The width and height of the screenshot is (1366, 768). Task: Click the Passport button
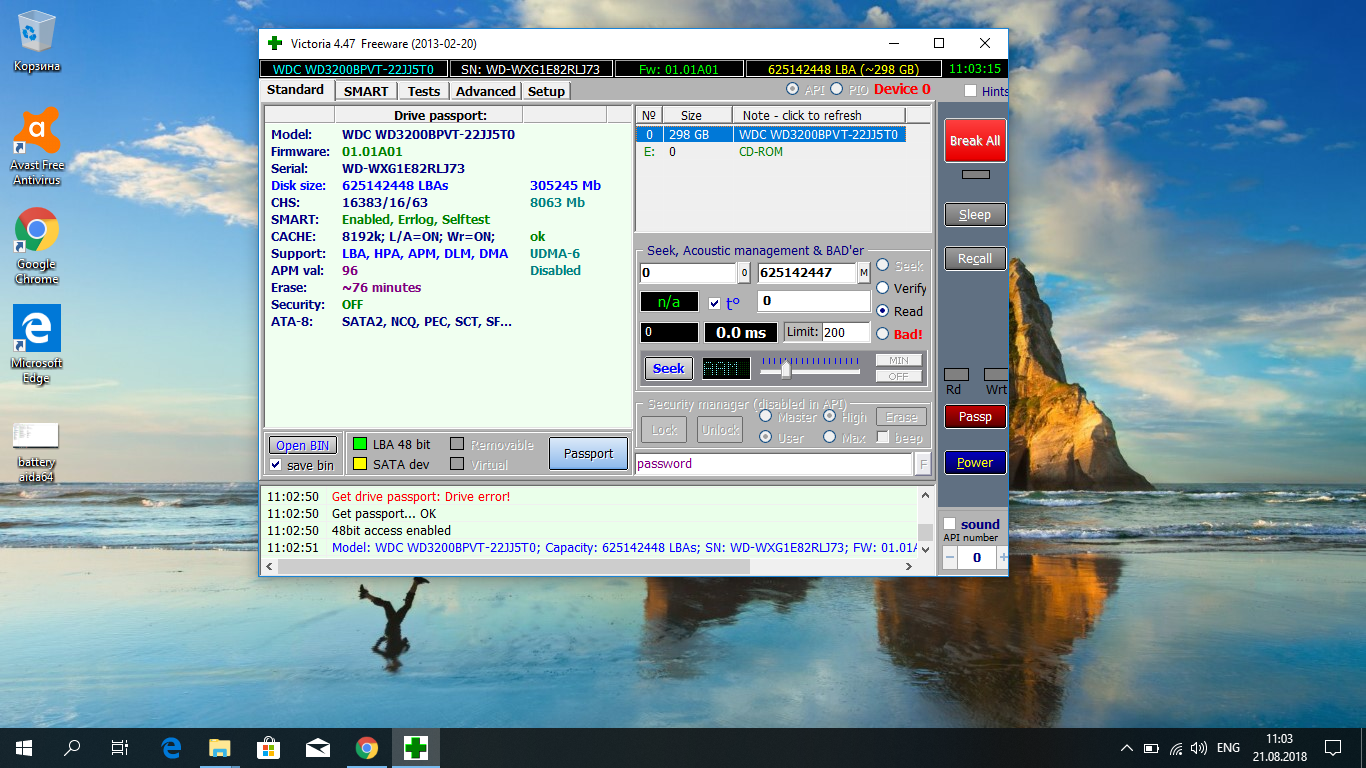point(588,453)
